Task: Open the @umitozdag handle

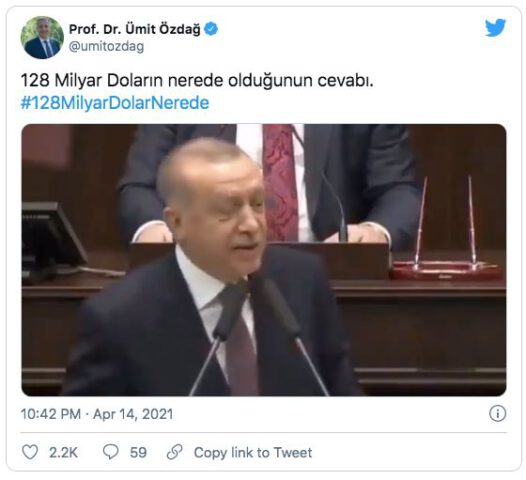Action: click(x=106, y=46)
